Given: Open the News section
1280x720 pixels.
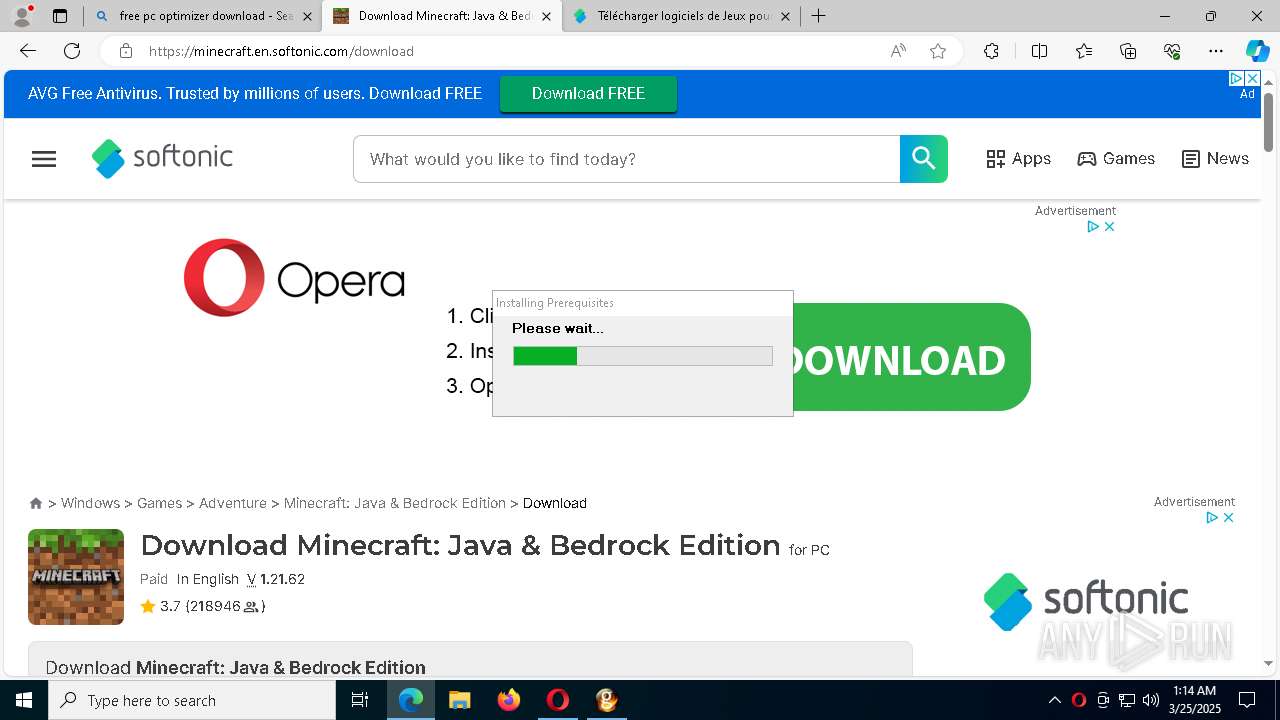Looking at the screenshot, I should (x=1215, y=158).
